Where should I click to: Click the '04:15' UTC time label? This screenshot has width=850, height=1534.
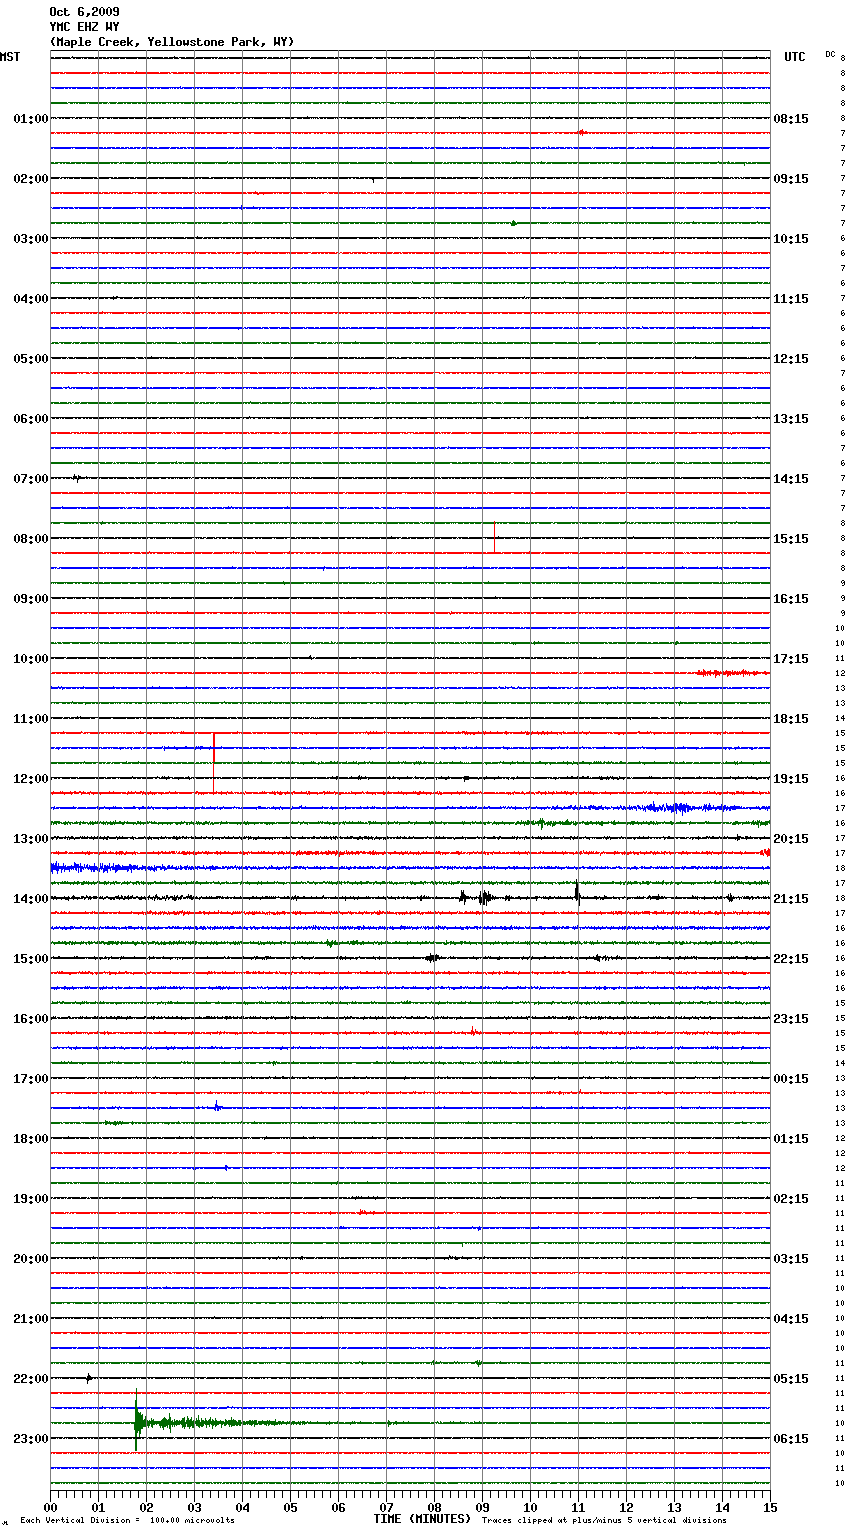tap(791, 1319)
